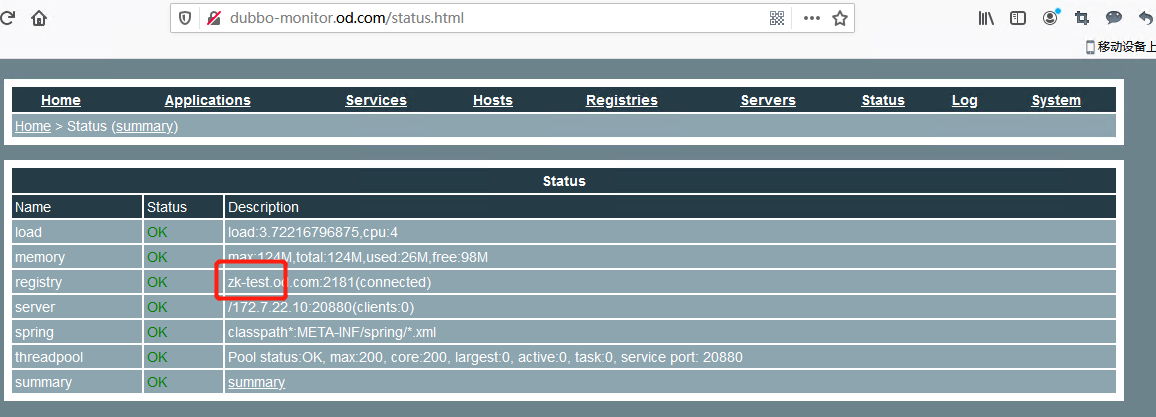Toggle the sidebar view icon
The height and width of the screenshot is (417, 1156).
pyautogui.click(x=1017, y=18)
